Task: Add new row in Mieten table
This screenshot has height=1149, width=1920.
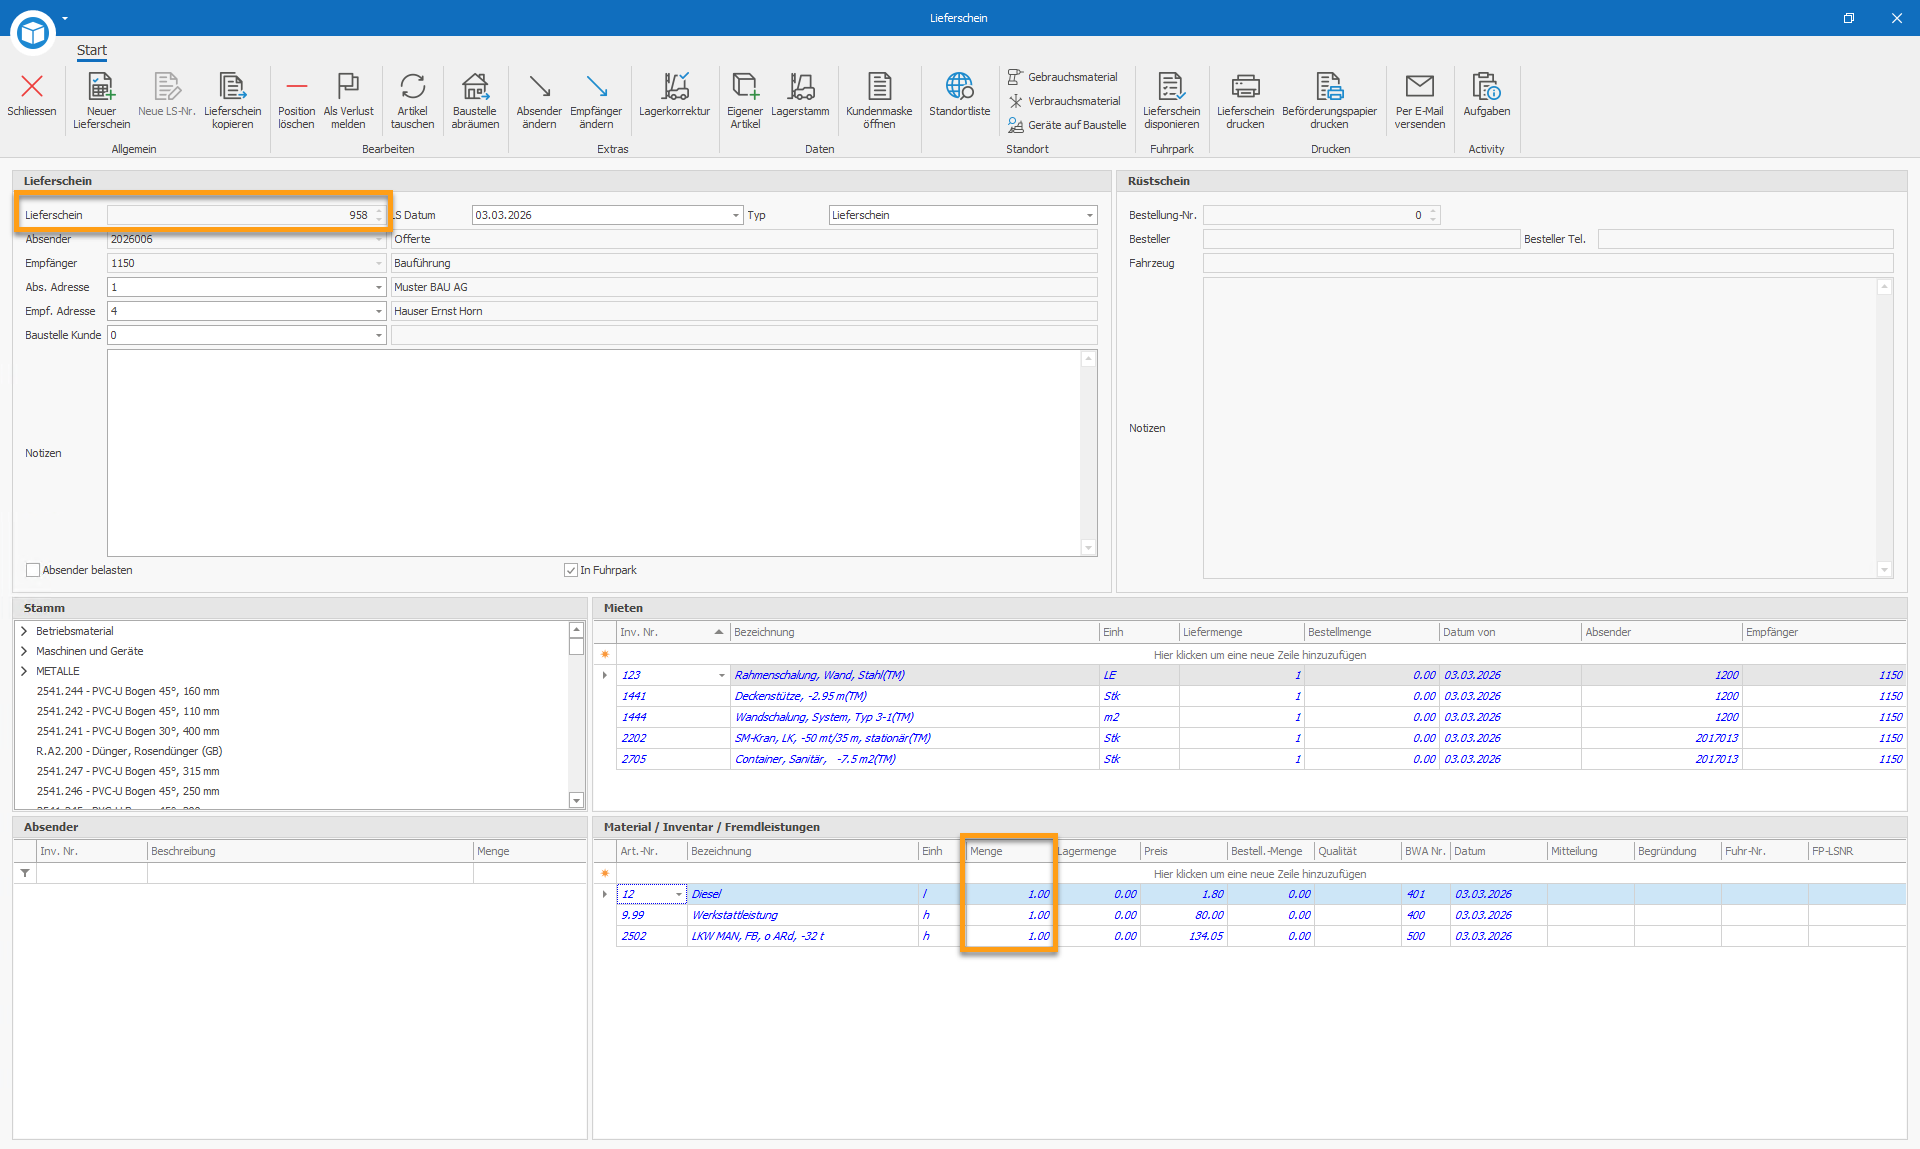Action: pyautogui.click(x=1259, y=655)
